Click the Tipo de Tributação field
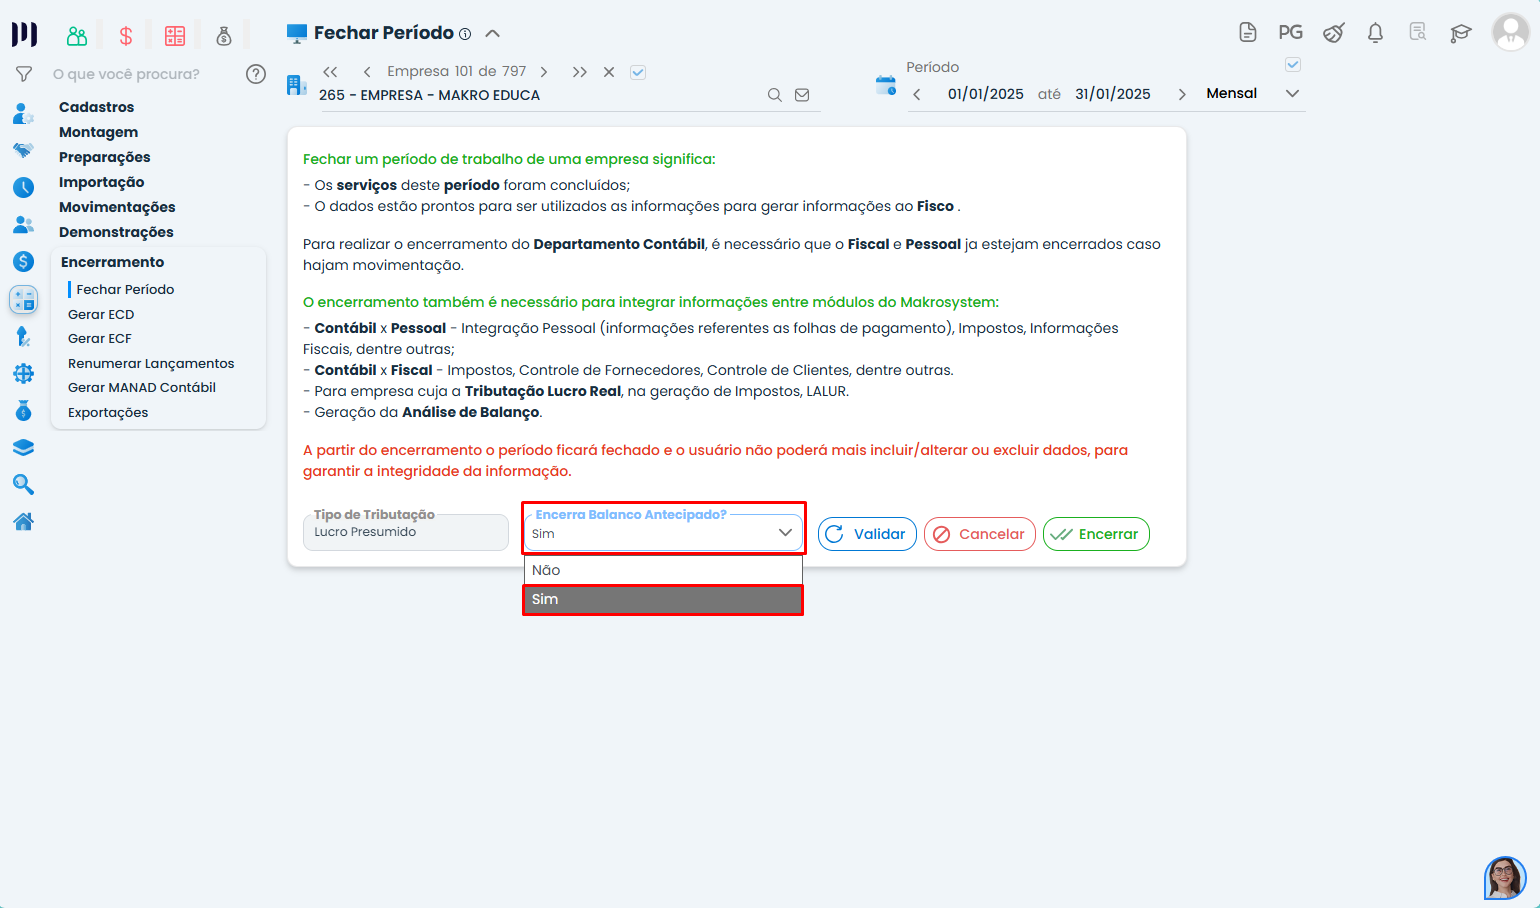The height and width of the screenshot is (908, 1540). click(x=406, y=532)
